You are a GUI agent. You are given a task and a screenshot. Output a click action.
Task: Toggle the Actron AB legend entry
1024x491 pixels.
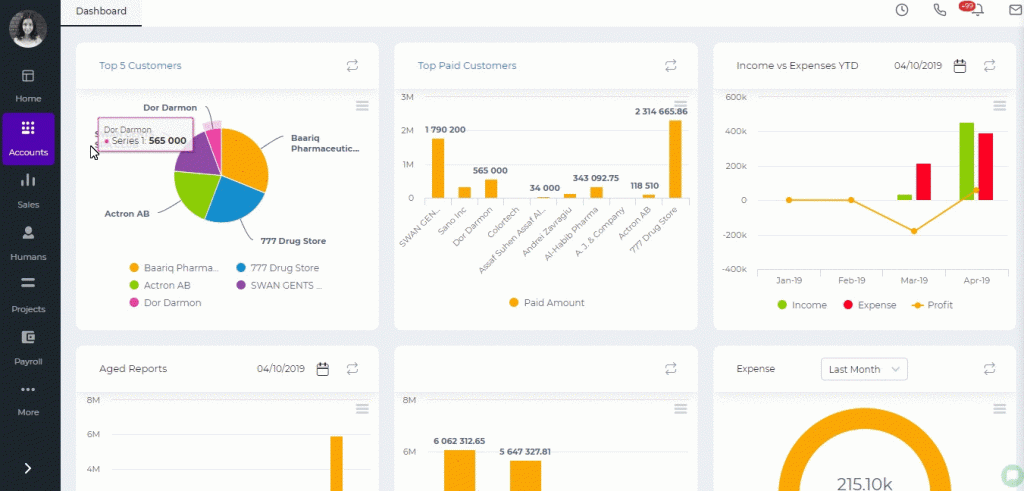[160, 285]
